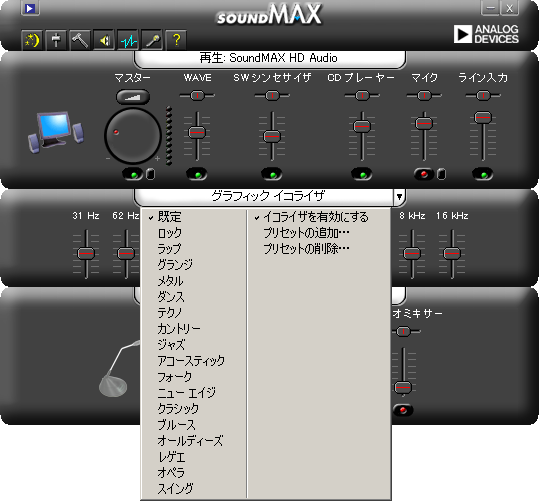Click the 62 Hz equalizer slider
539x501 pixels.
pyautogui.click(x=126, y=253)
